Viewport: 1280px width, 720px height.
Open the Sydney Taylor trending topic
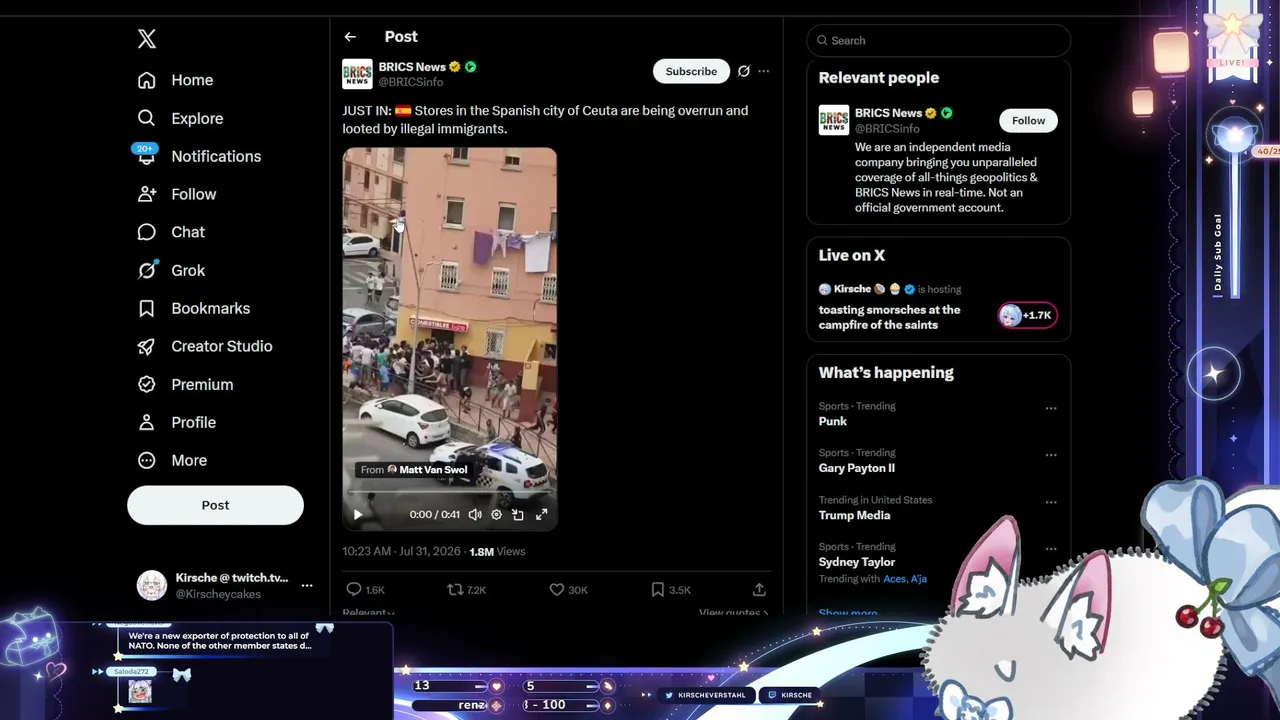(x=857, y=562)
